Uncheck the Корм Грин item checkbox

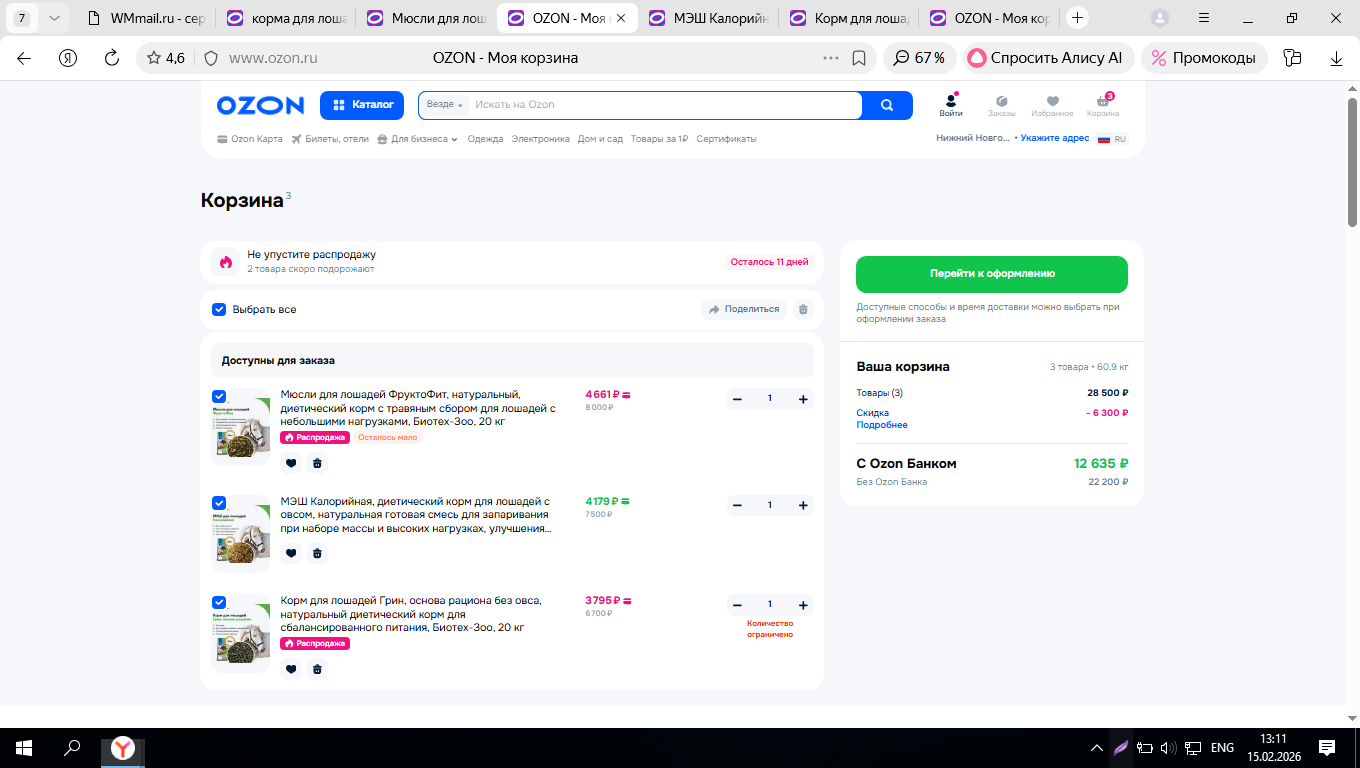[219, 602]
